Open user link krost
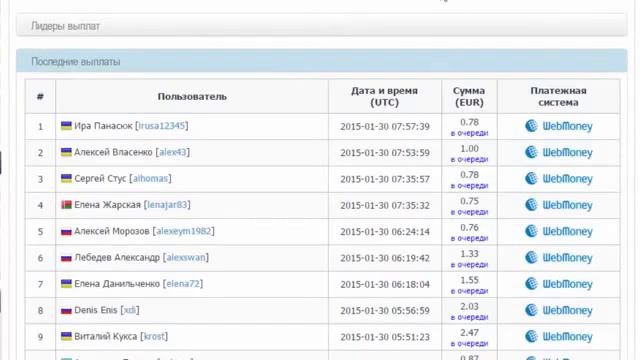 pos(154,336)
